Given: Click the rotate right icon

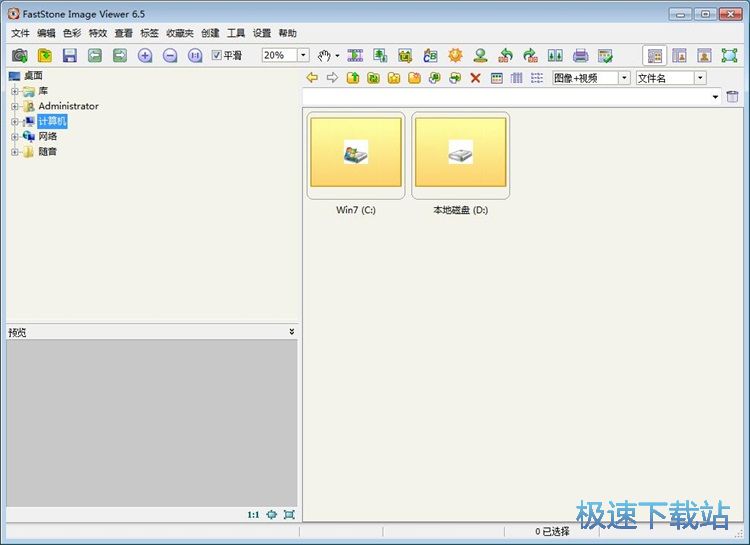Looking at the screenshot, I should (530, 56).
